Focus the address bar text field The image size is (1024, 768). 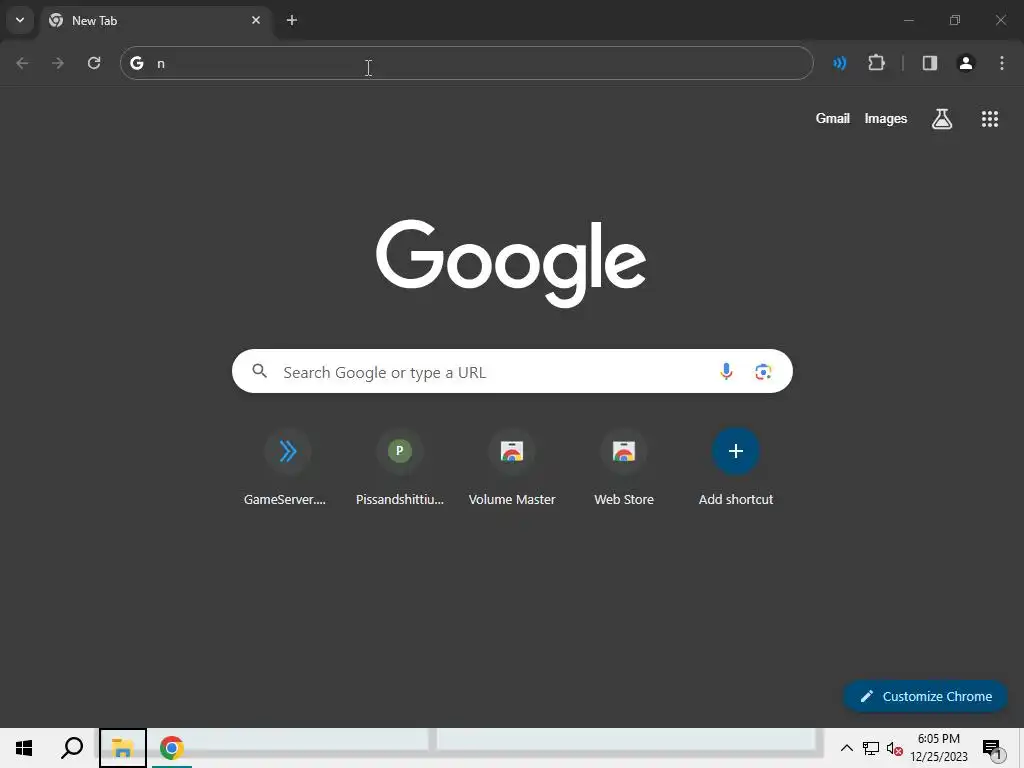466,63
